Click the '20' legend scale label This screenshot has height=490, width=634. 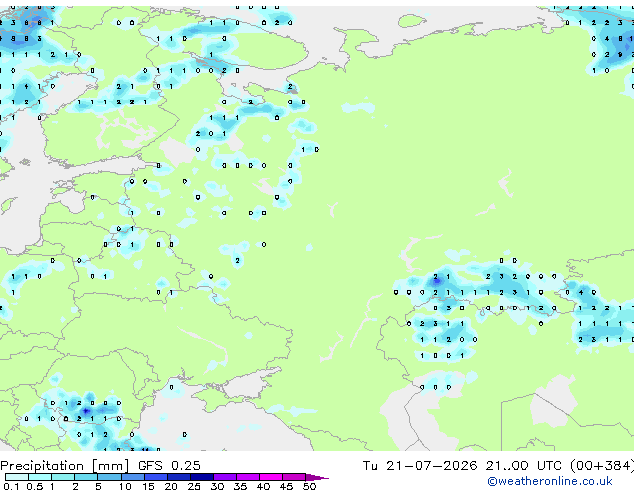(171, 486)
